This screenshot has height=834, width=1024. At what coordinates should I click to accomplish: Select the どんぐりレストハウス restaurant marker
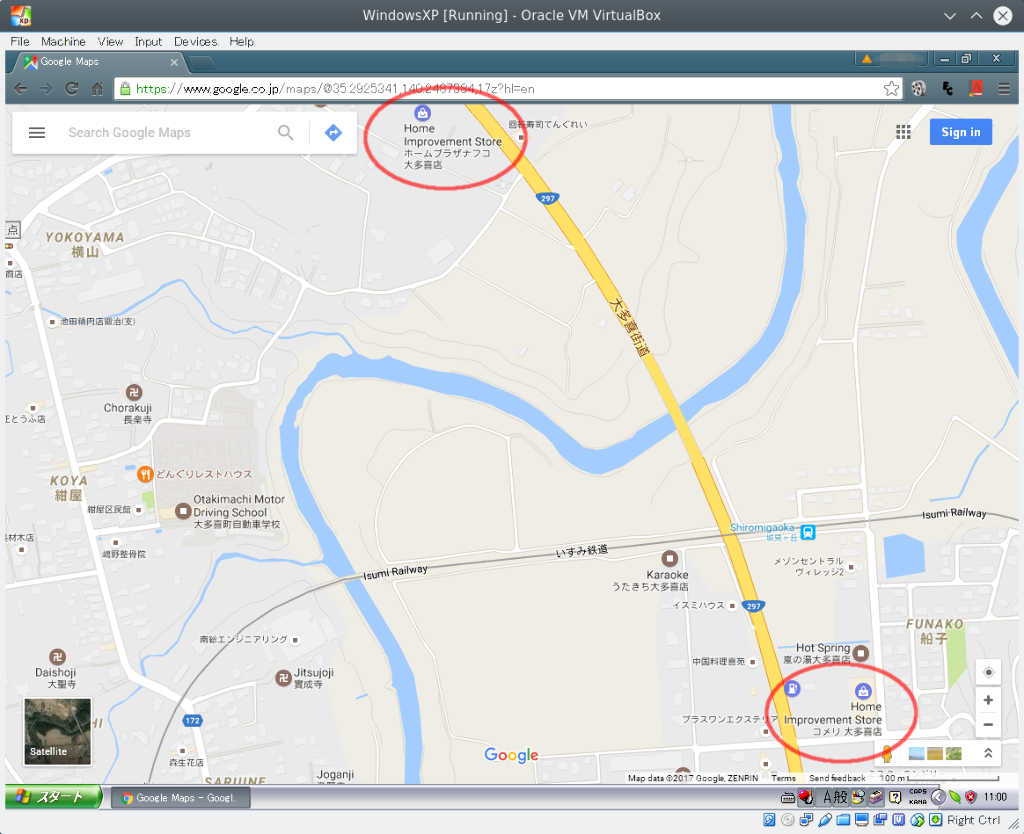point(145,474)
